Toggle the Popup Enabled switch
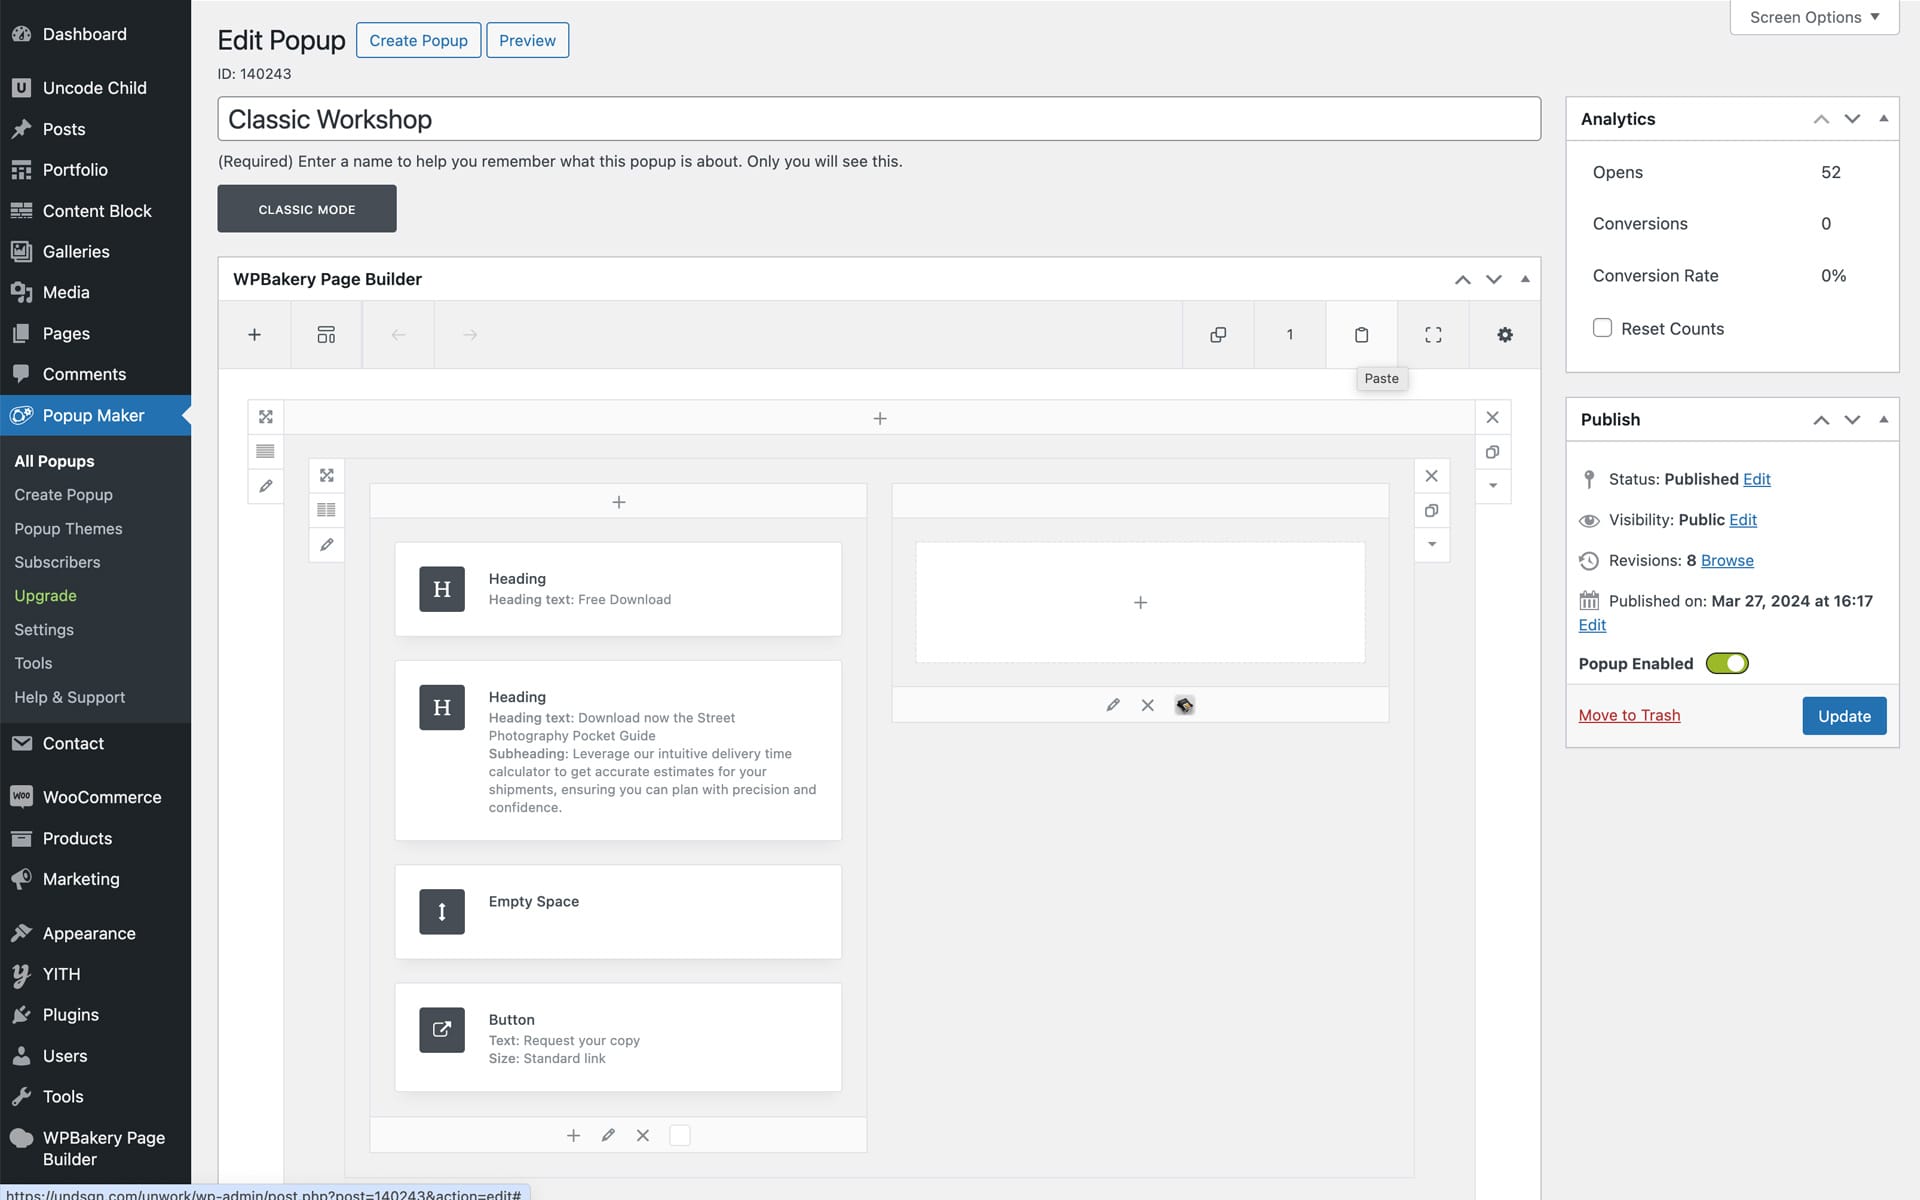 [1727, 664]
